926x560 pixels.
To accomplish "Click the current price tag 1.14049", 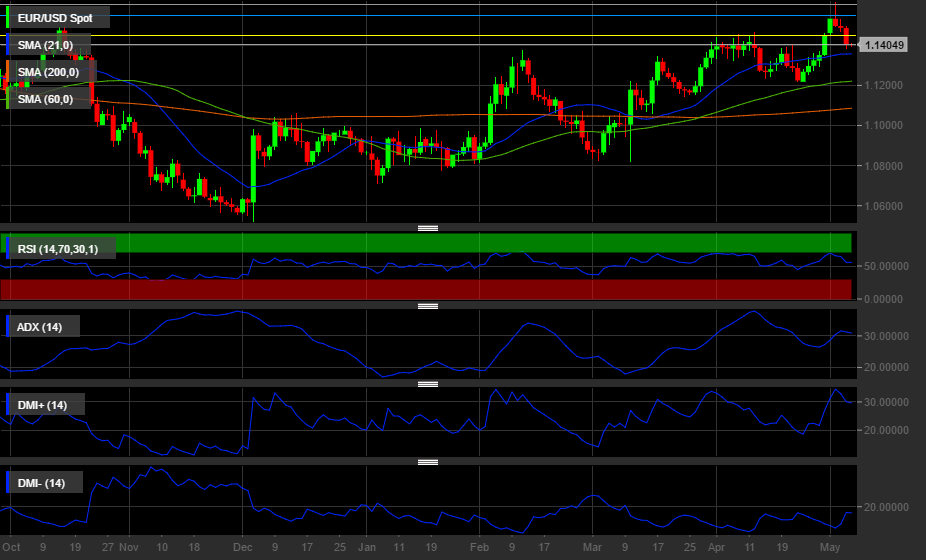I will (x=884, y=45).
